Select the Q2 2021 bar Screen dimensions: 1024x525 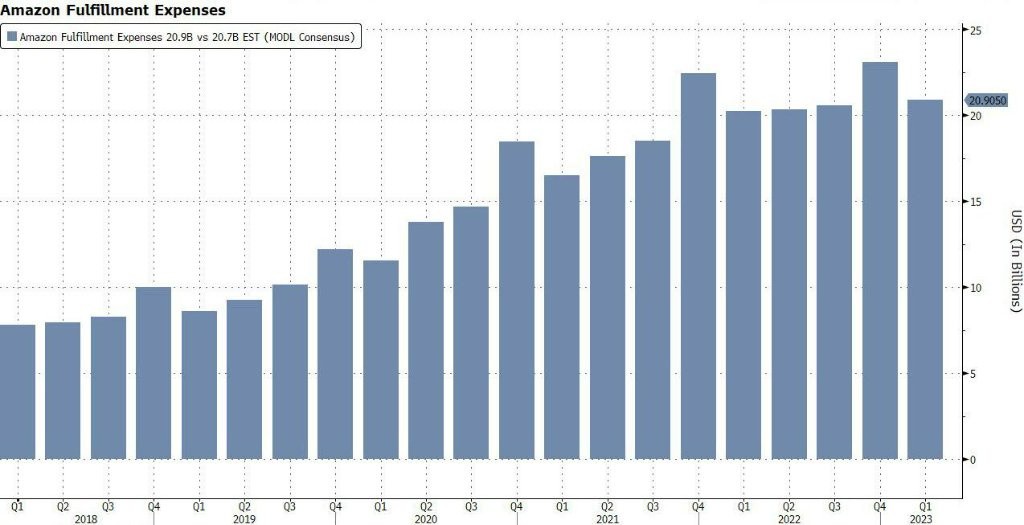point(607,308)
